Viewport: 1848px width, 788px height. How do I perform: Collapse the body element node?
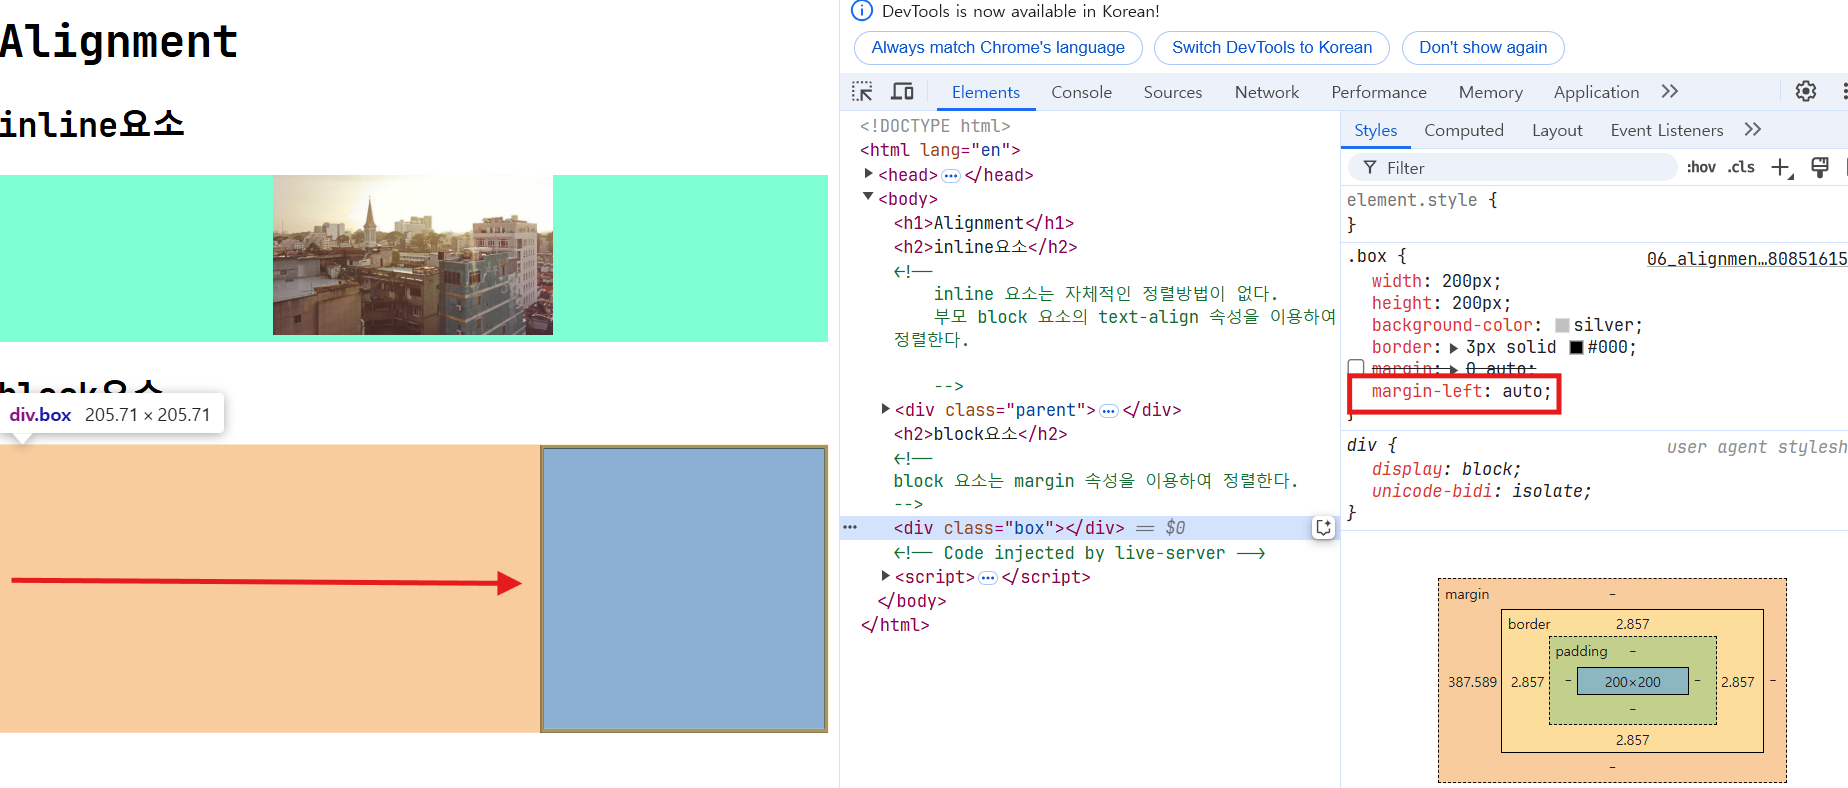click(868, 198)
